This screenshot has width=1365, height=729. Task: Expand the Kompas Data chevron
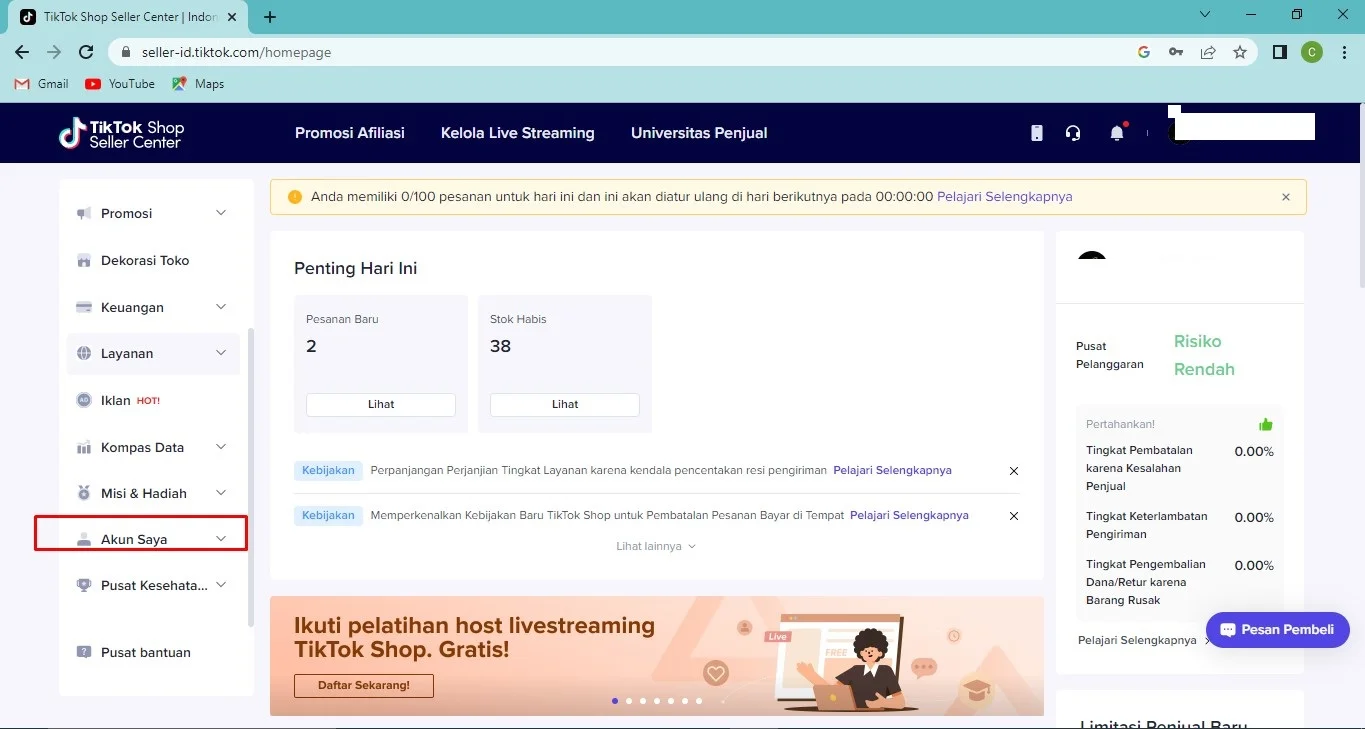221,447
